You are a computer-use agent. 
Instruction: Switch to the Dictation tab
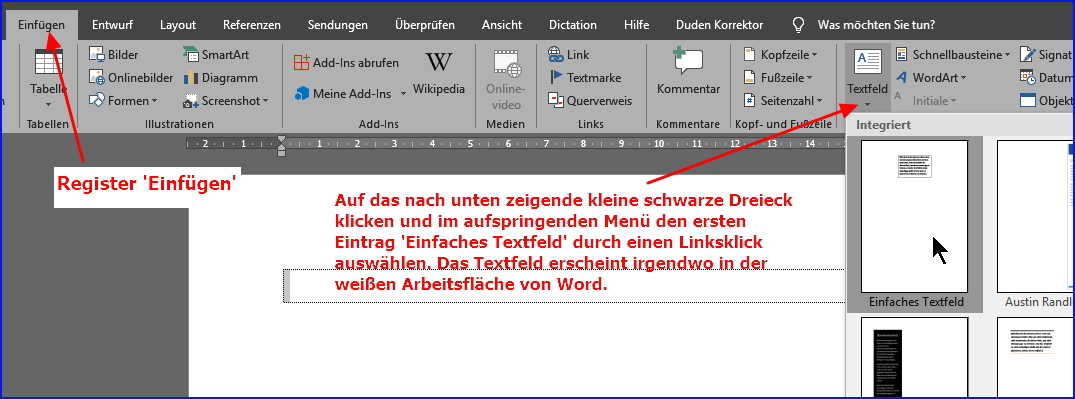point(572,25)
